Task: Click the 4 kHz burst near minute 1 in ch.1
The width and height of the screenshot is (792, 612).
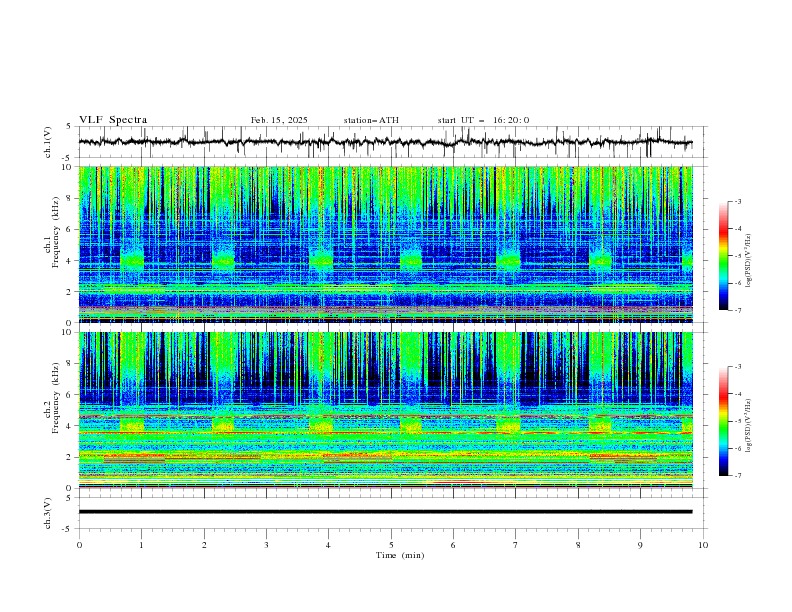Action: (x=132, y=260)
